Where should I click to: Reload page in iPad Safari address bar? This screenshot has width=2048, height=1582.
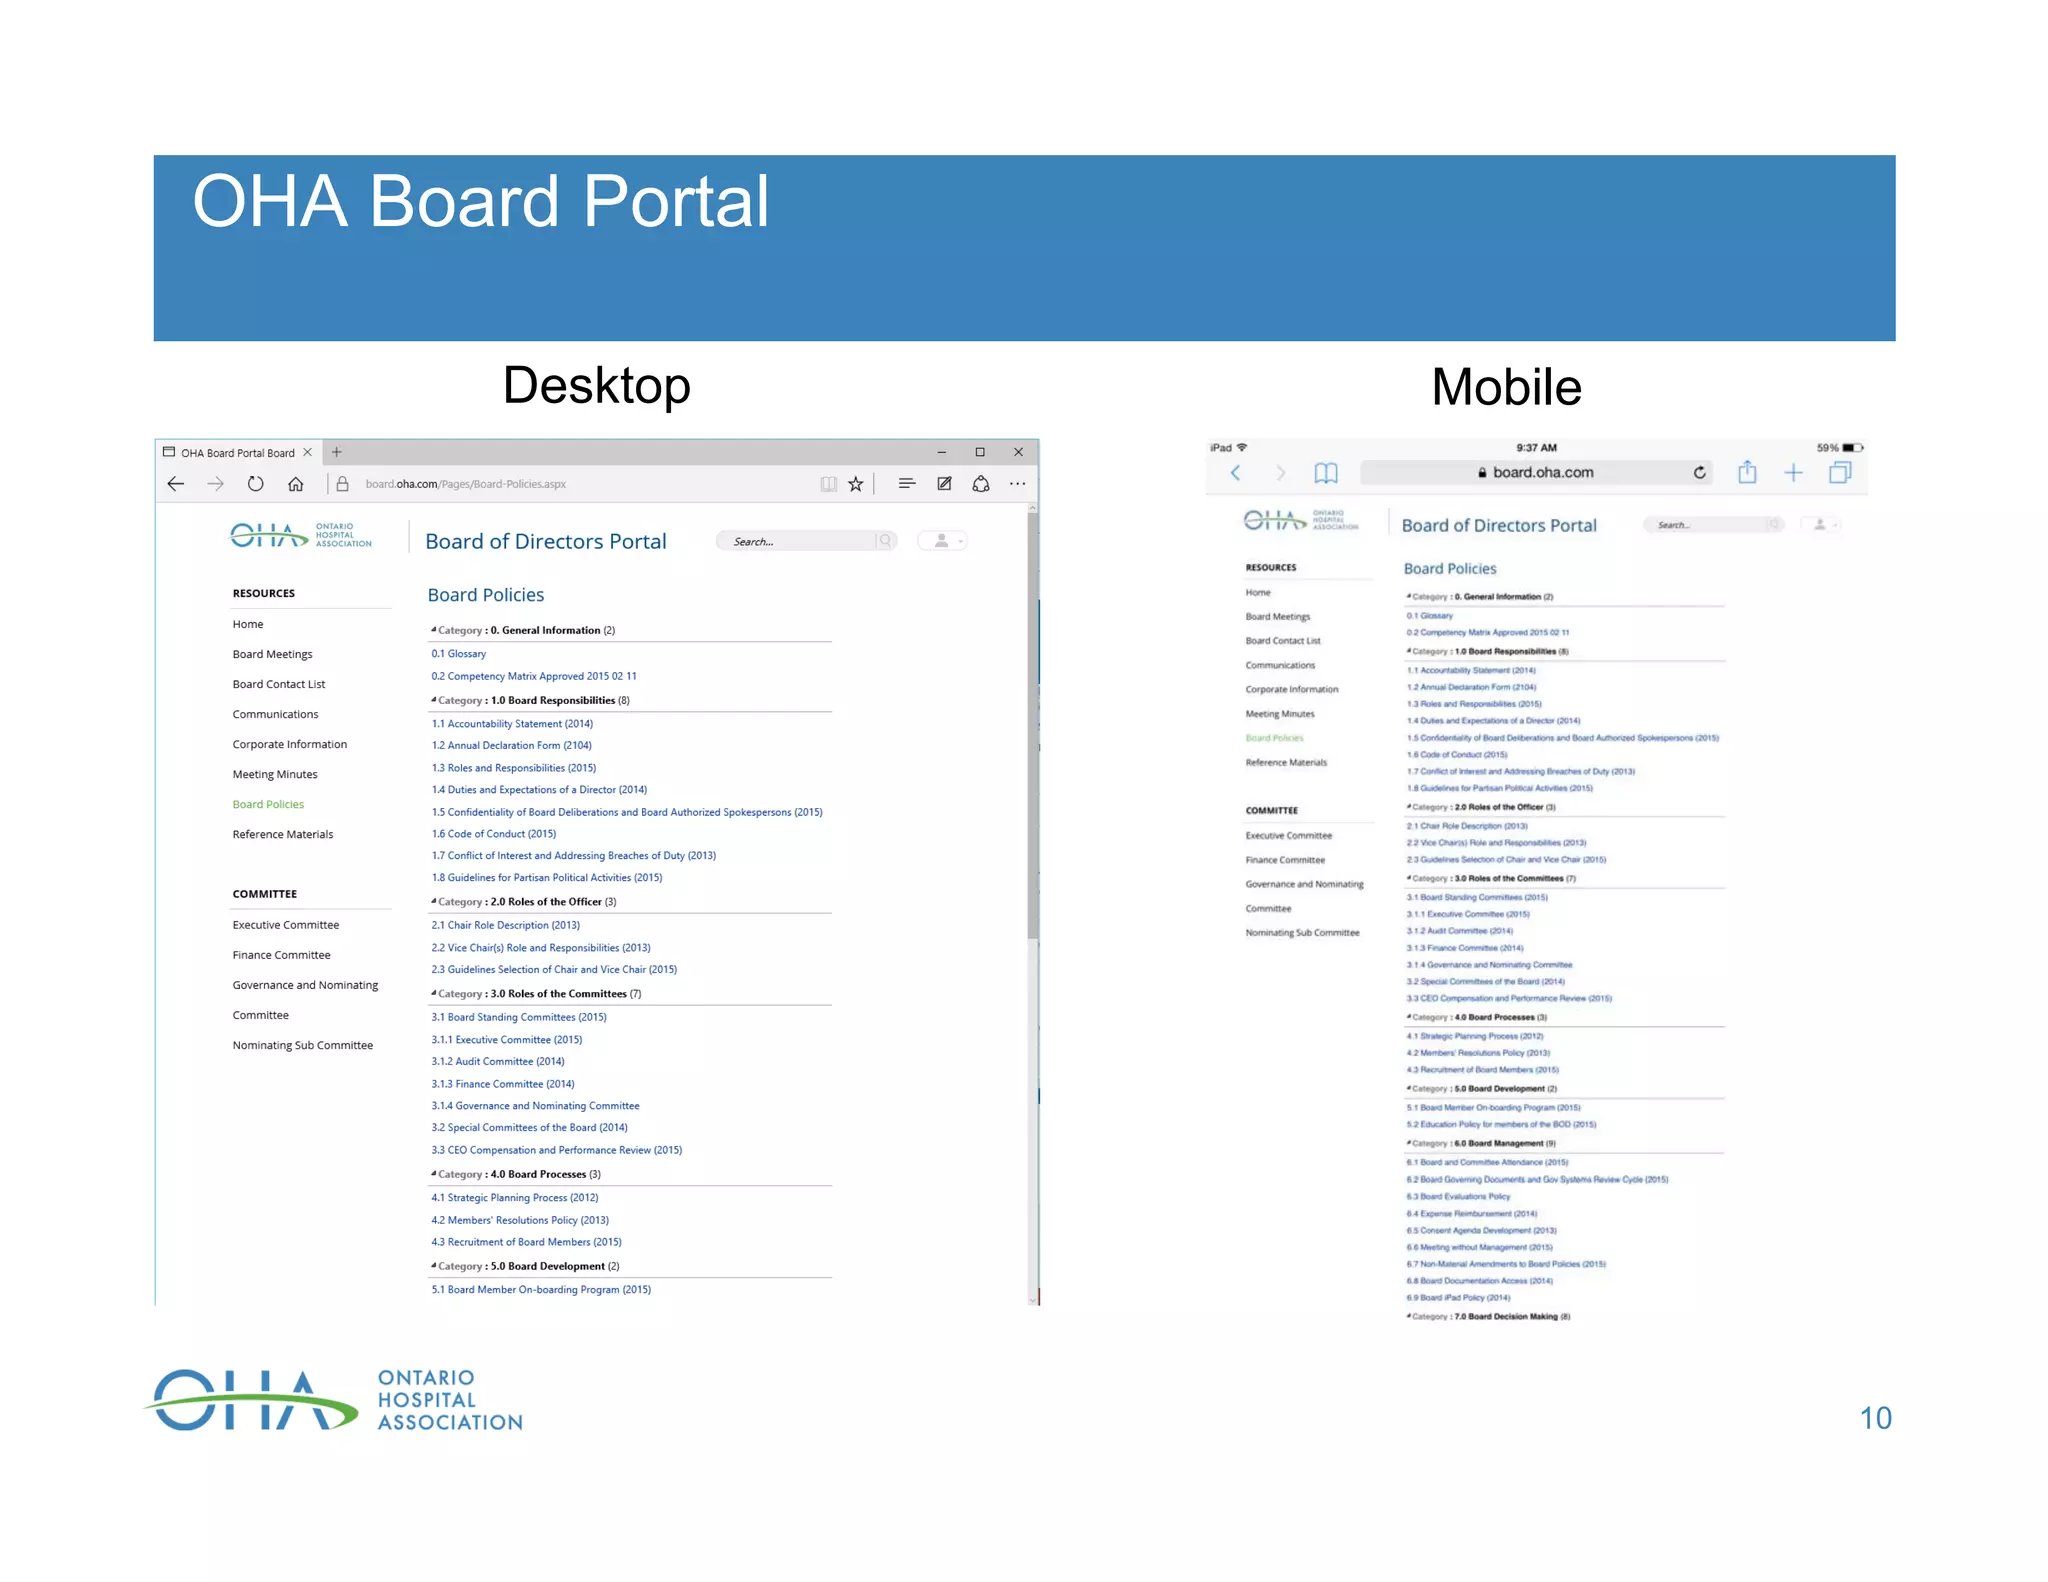(x=1700, y=473)
